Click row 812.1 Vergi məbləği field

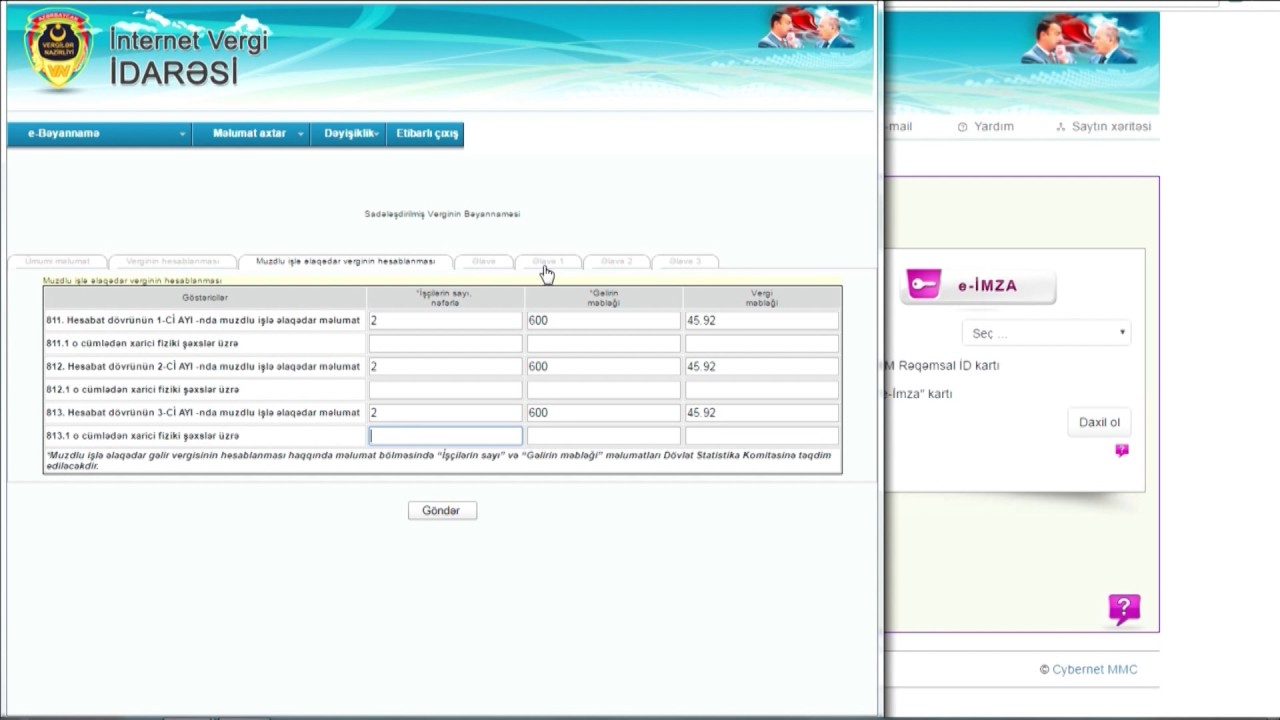pos(762,390)
